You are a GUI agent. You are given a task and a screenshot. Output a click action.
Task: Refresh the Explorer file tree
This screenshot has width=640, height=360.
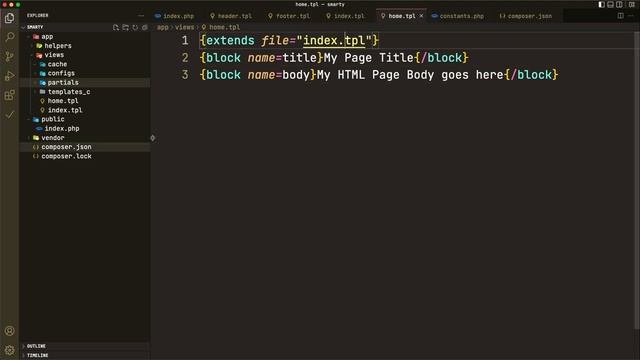coord(135,27)
